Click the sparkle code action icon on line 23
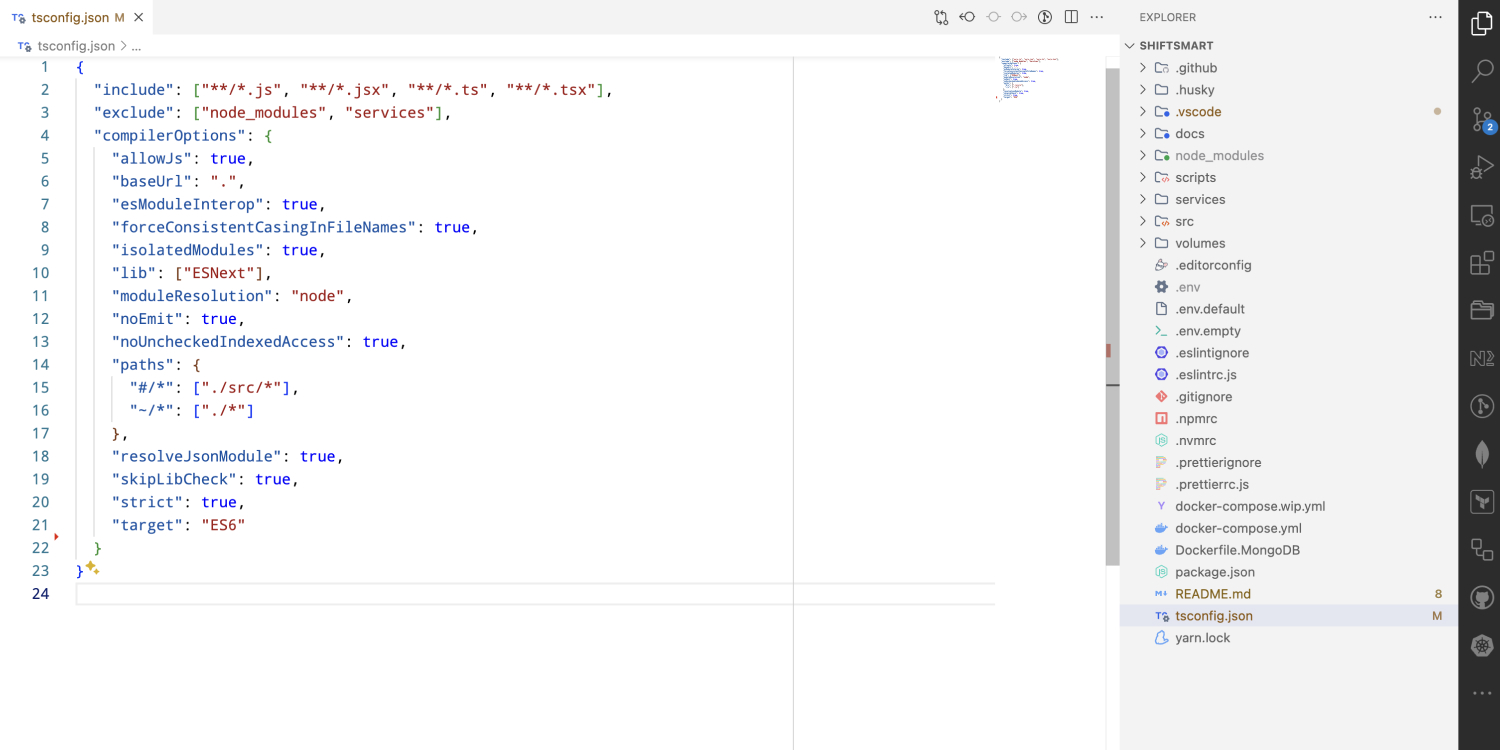1500x750 pixels. pos(91,568)
